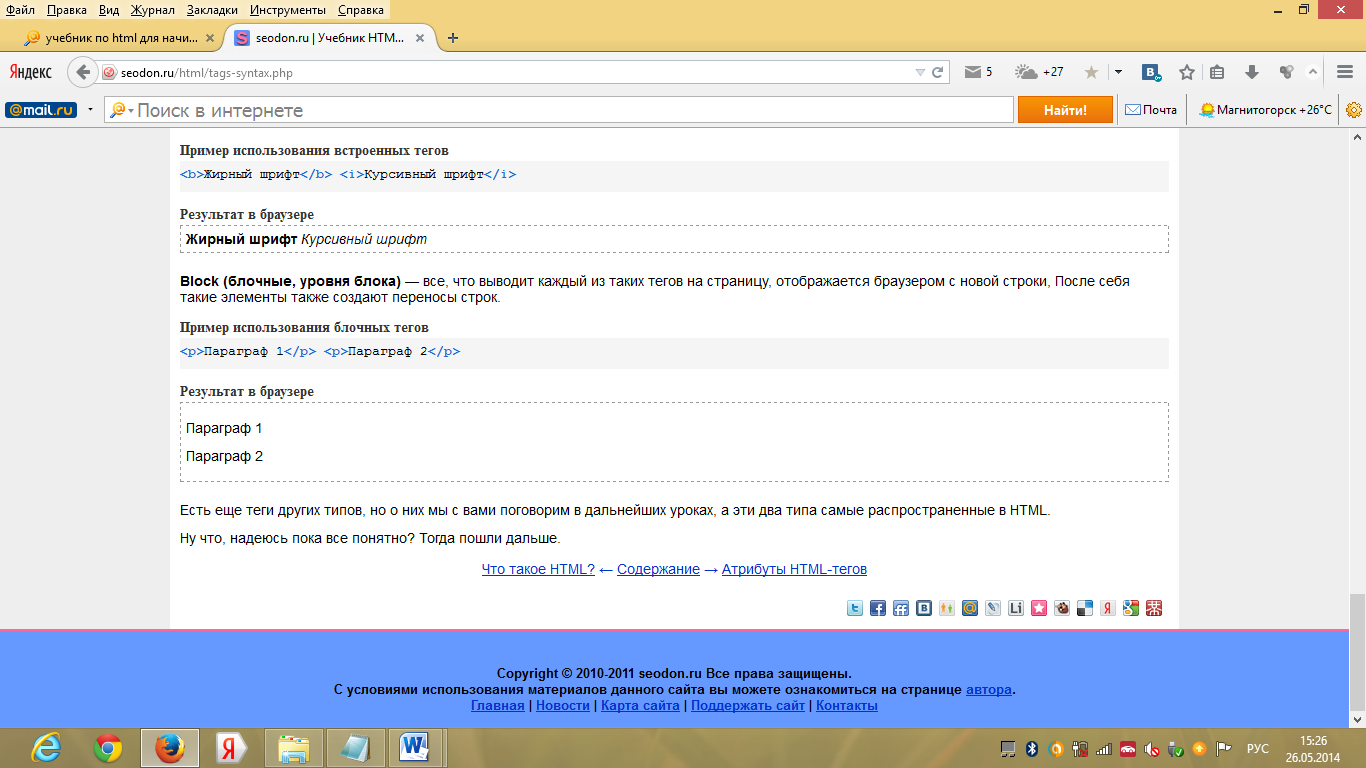Share the page on Facebook

[x=878, y=608]
